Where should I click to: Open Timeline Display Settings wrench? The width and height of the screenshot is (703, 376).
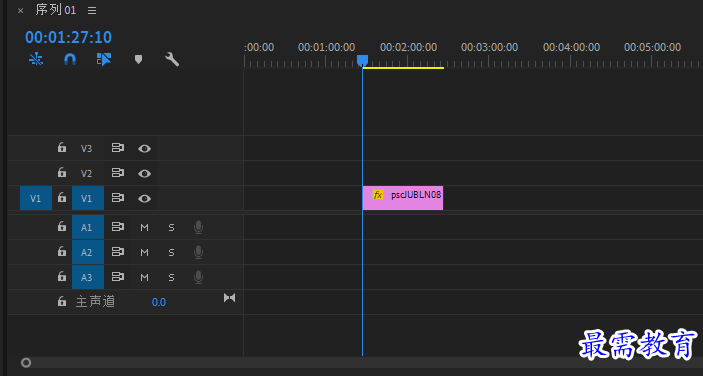coord(172,59)
